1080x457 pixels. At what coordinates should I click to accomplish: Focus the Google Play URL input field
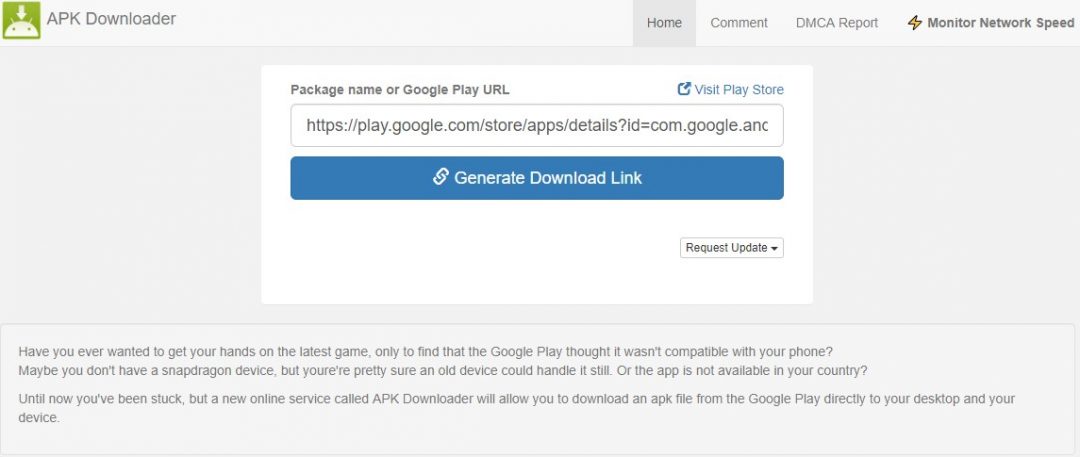pyautogui.click(x=537, y=125)
